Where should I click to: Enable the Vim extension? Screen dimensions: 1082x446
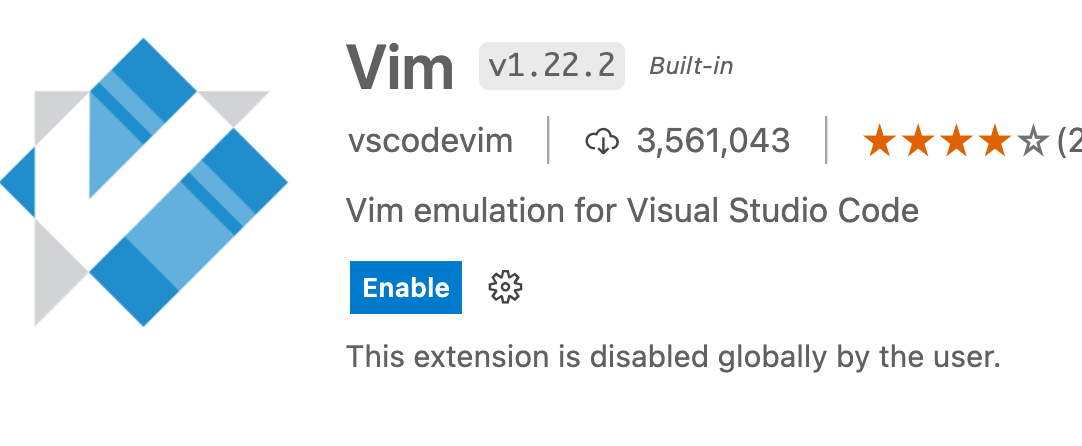pos(406,287)
